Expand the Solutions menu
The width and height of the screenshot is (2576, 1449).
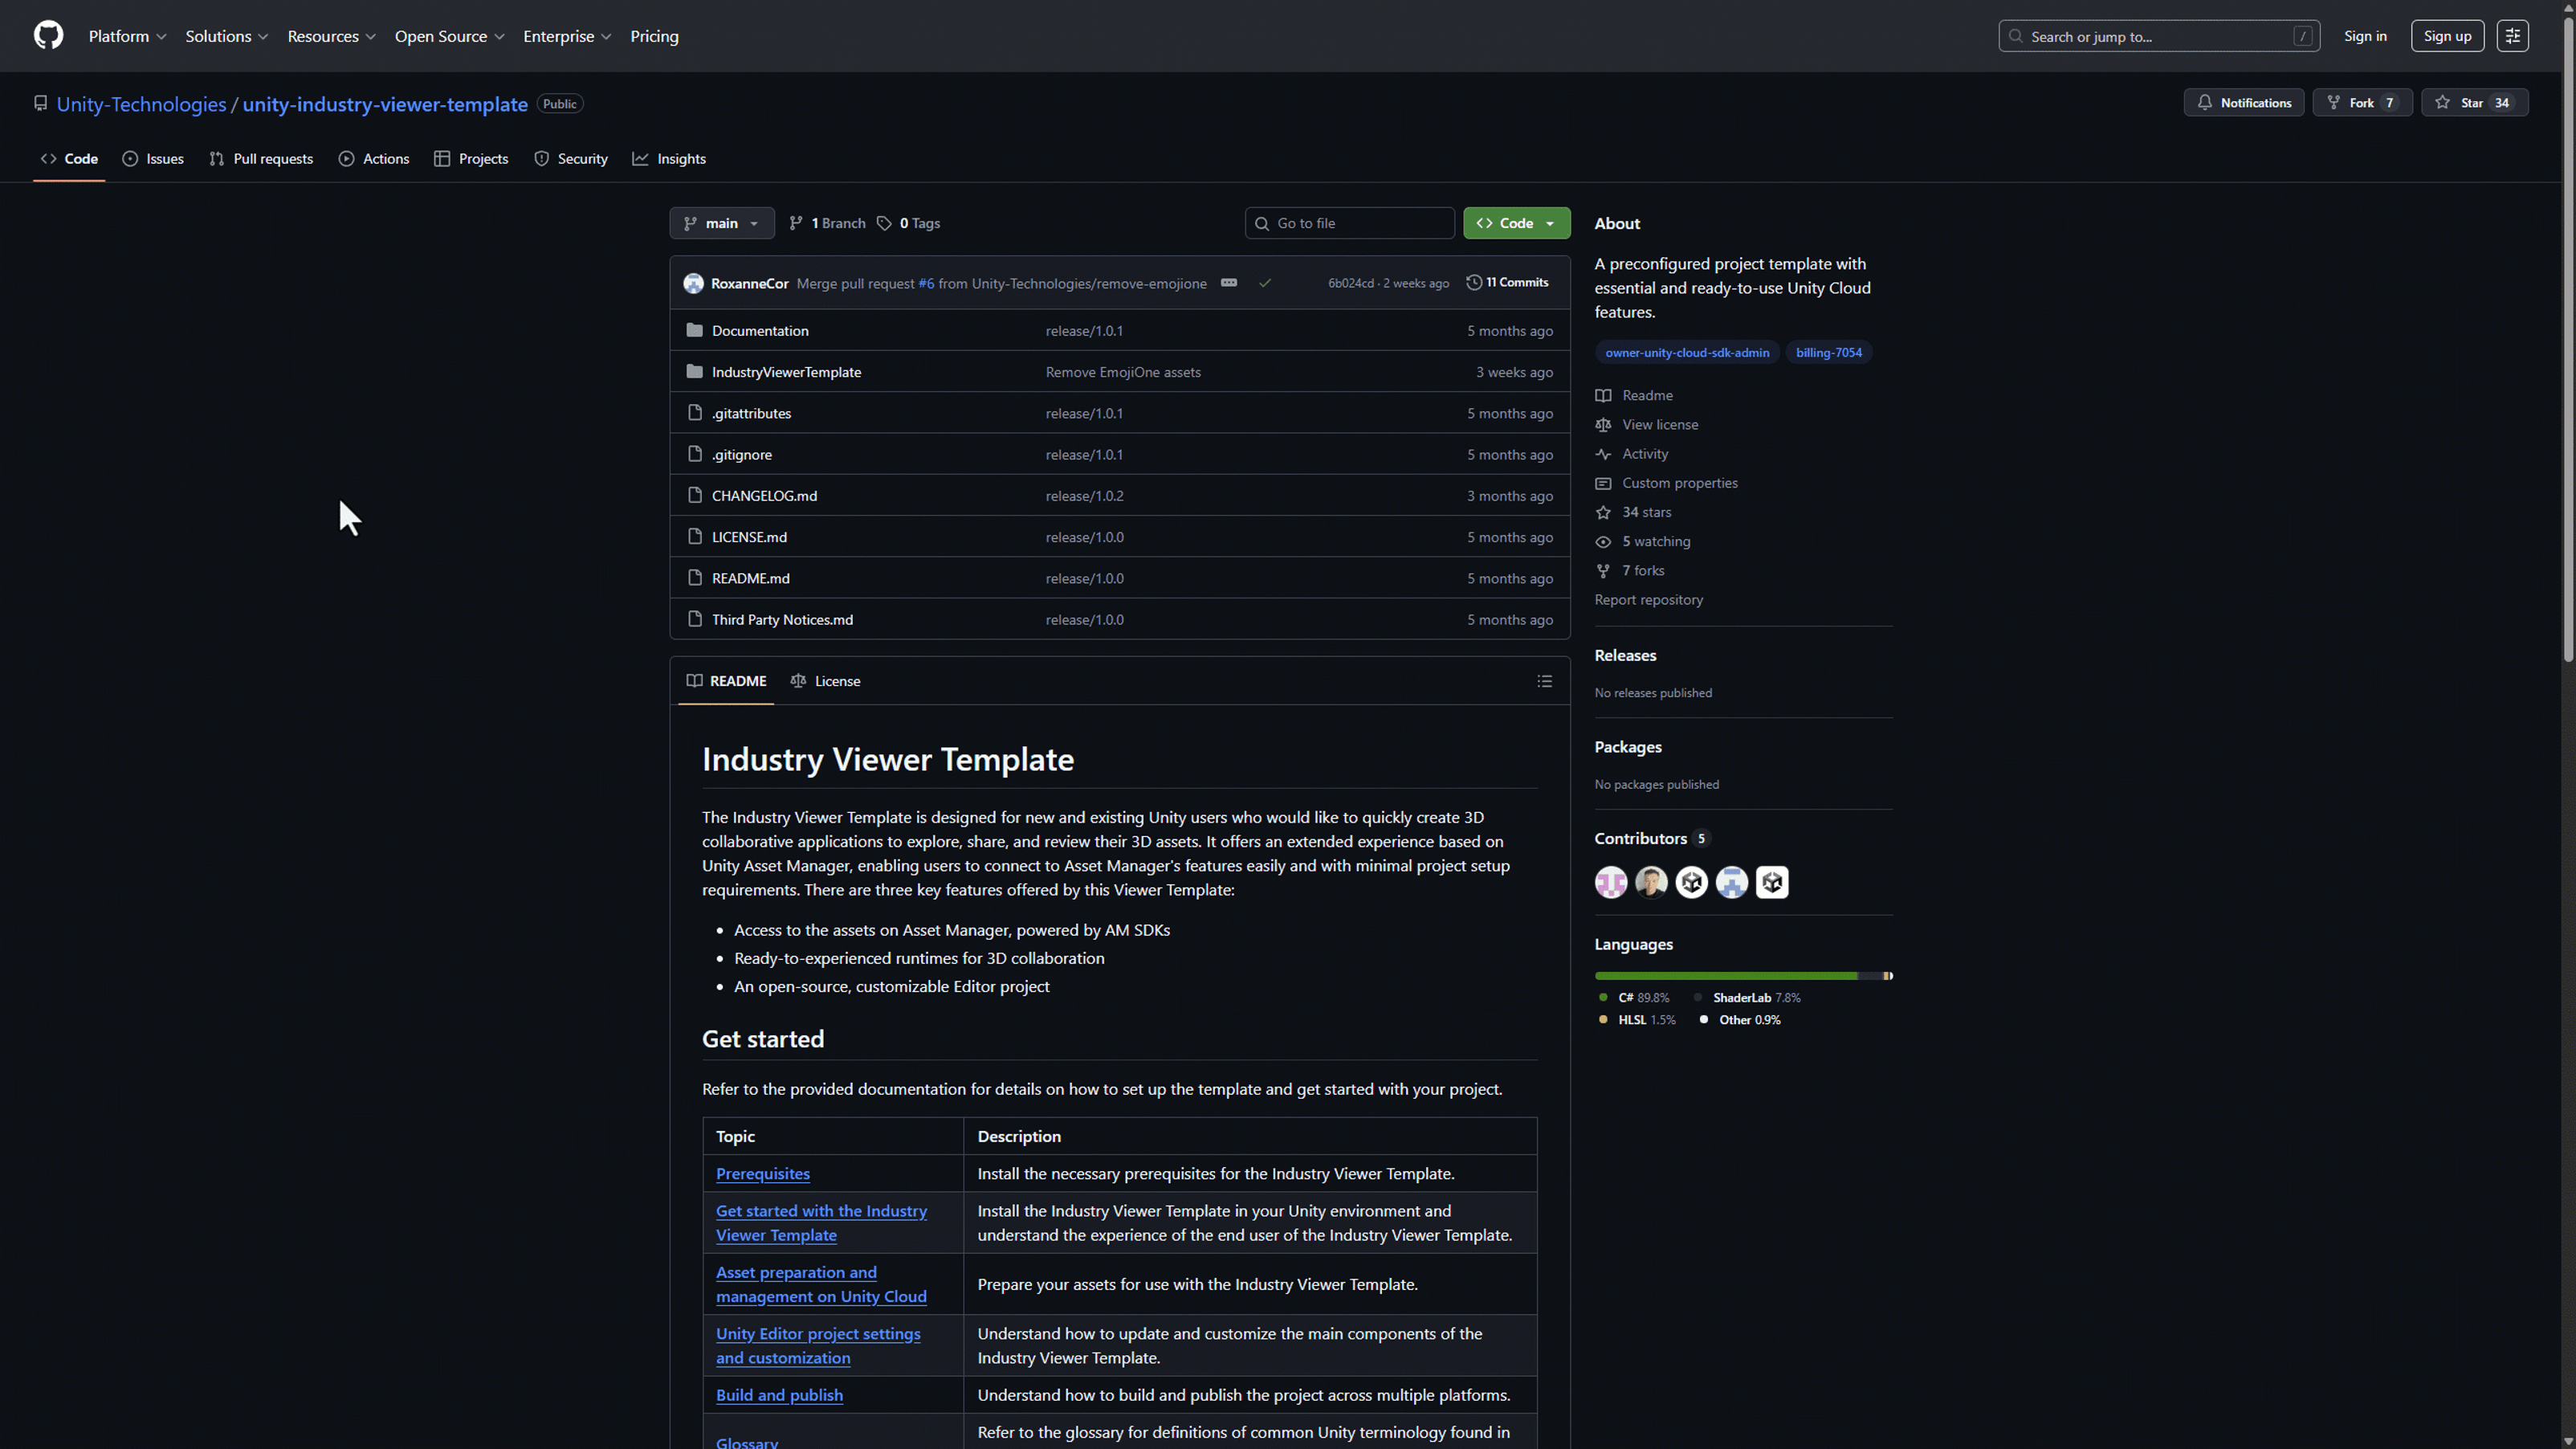click(x=226, y=36)
